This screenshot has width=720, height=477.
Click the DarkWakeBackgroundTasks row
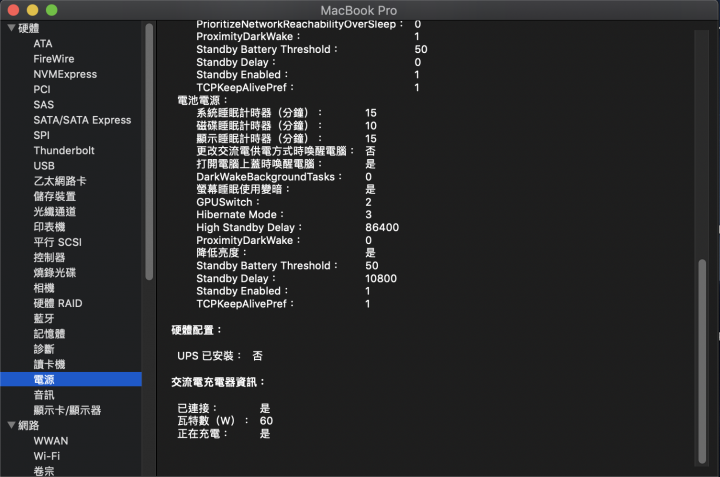pos(284,177)
